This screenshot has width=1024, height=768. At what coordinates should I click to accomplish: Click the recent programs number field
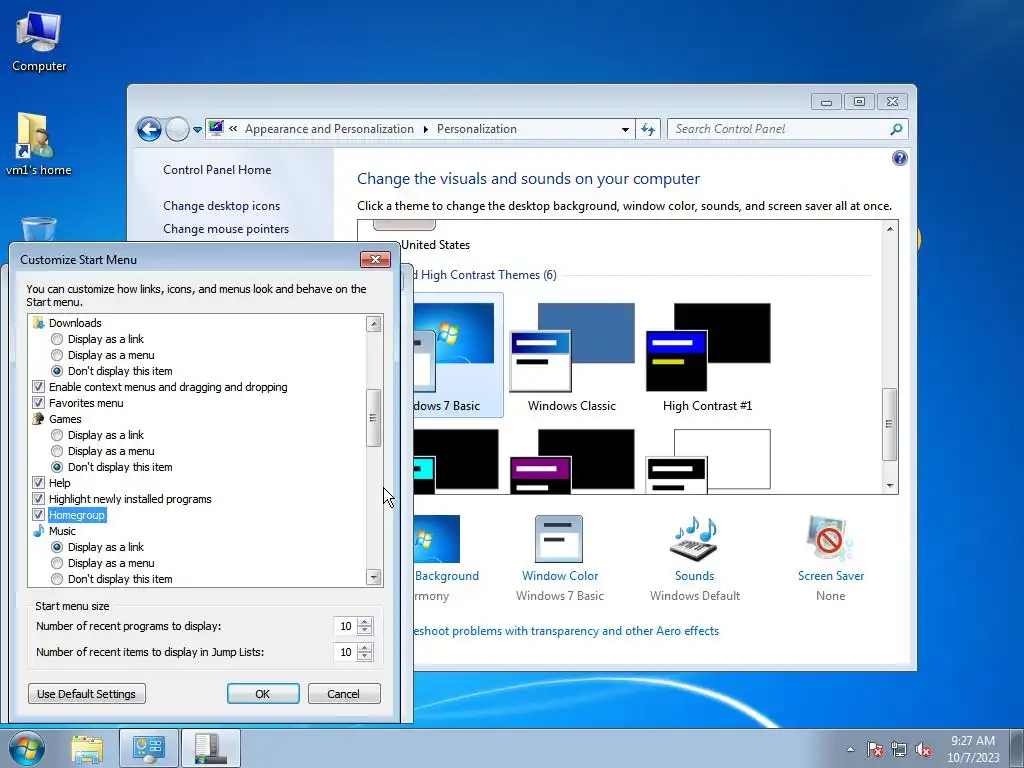point(344,626)
